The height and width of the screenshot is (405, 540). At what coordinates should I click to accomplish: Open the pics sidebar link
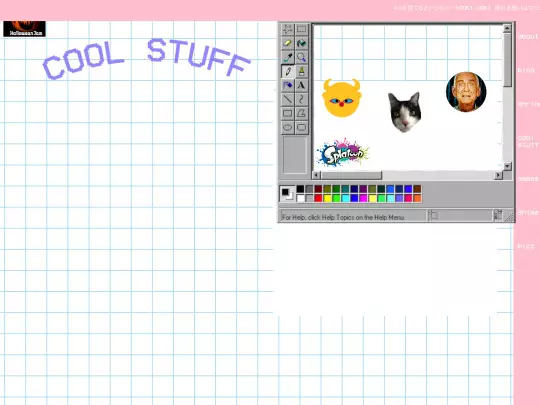(x=526, y=247)
